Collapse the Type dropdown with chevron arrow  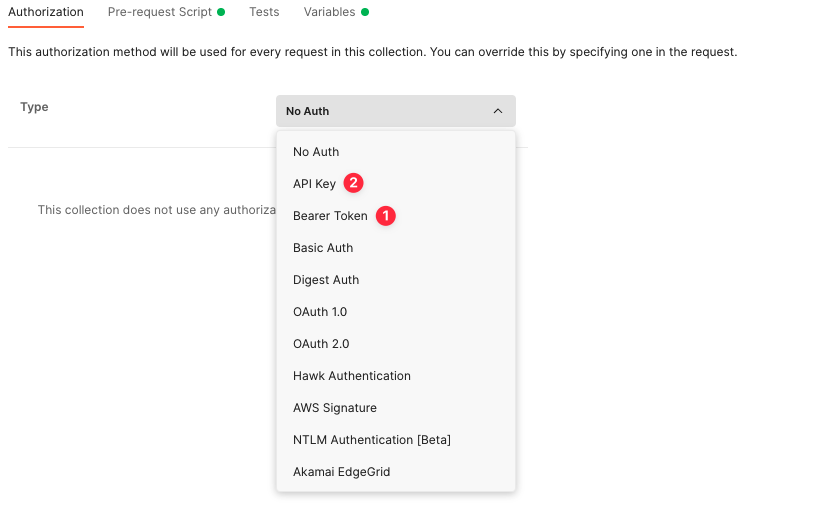coord(498,111)
